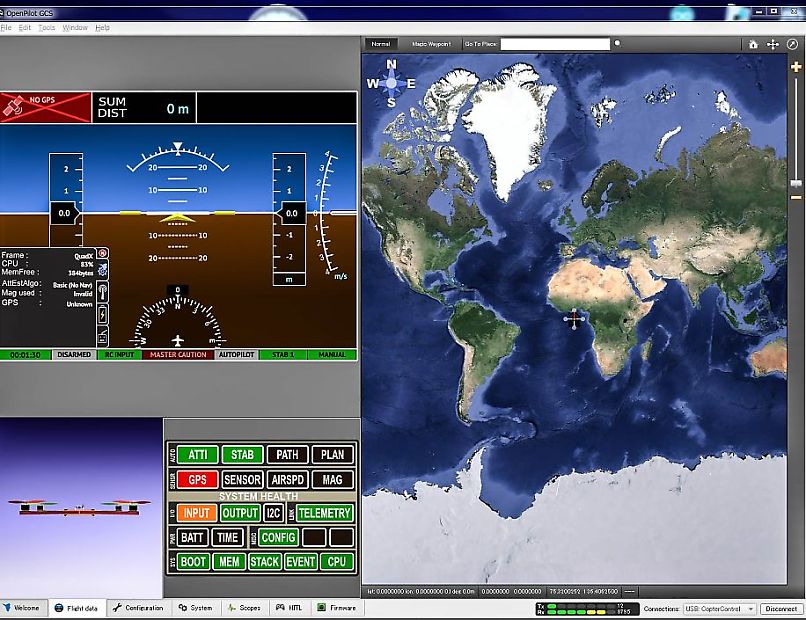Click the BATT system health indicator
806x620 pixels.
pyautogui.click(x=192, y=538)
